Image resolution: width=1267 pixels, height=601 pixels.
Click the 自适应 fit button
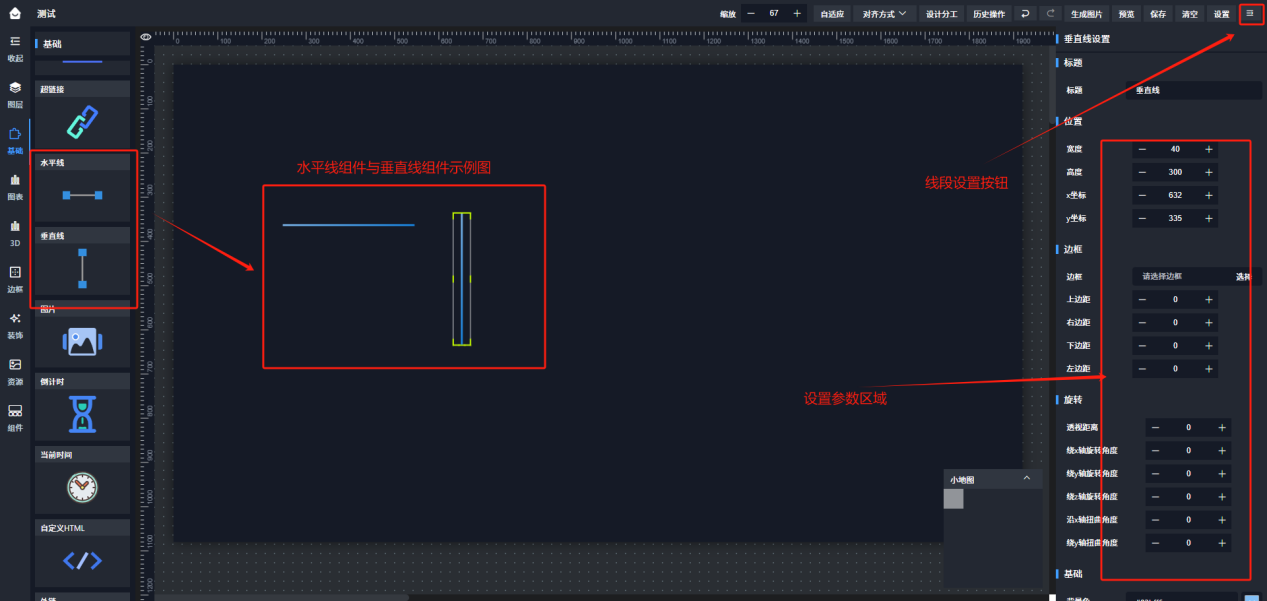click(832, 14)
